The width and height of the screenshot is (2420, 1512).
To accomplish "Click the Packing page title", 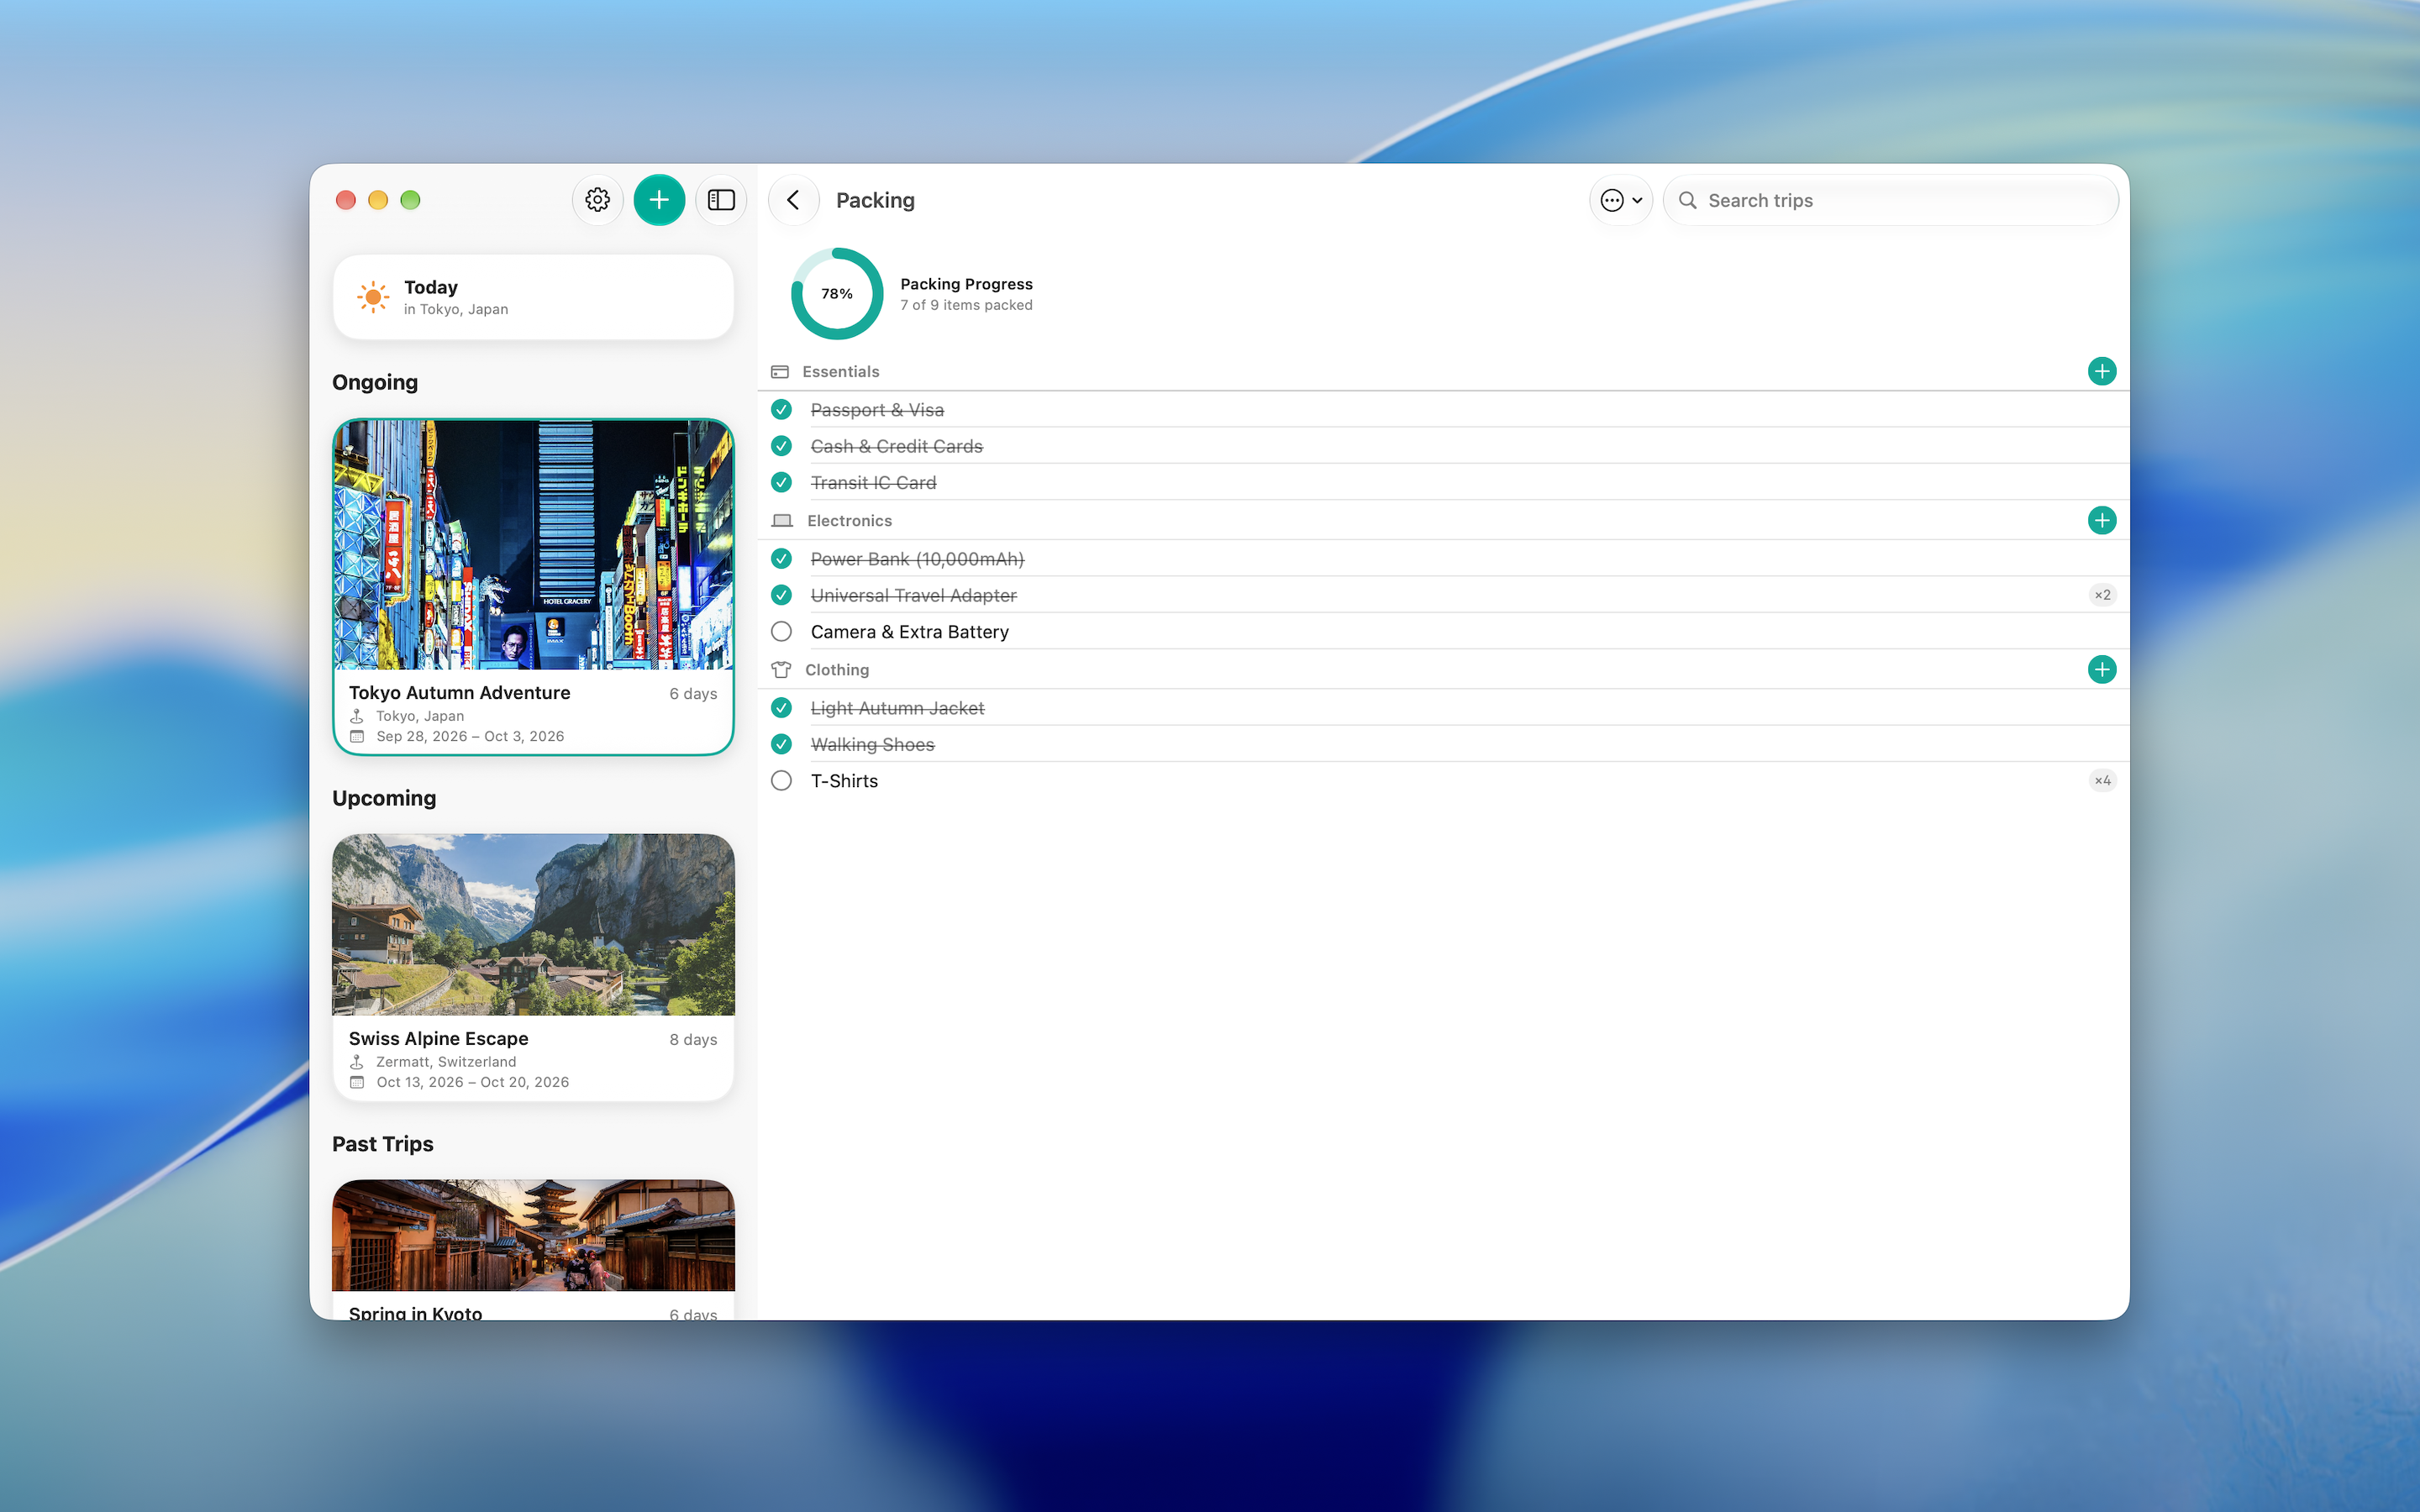I will coord(875,200).
